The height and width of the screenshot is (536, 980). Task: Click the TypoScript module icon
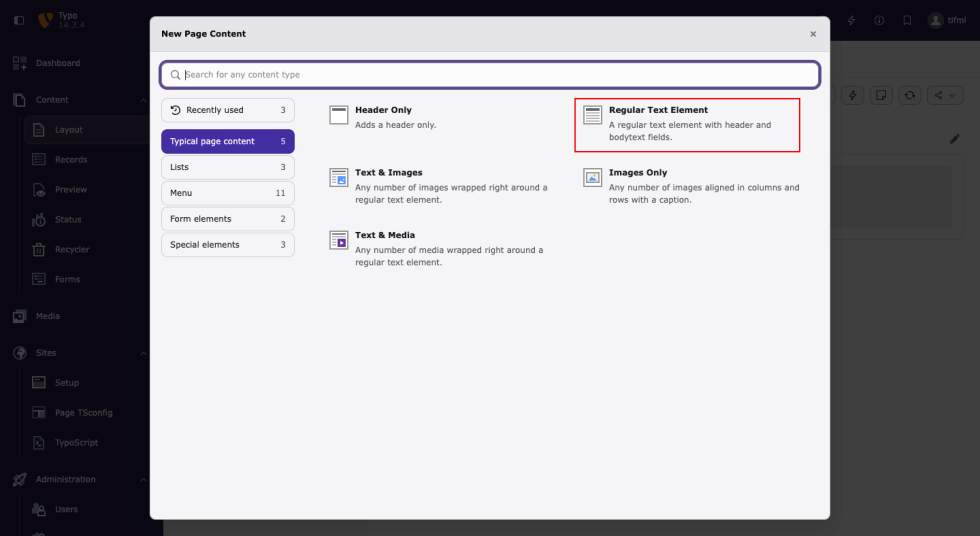(39, 443)
